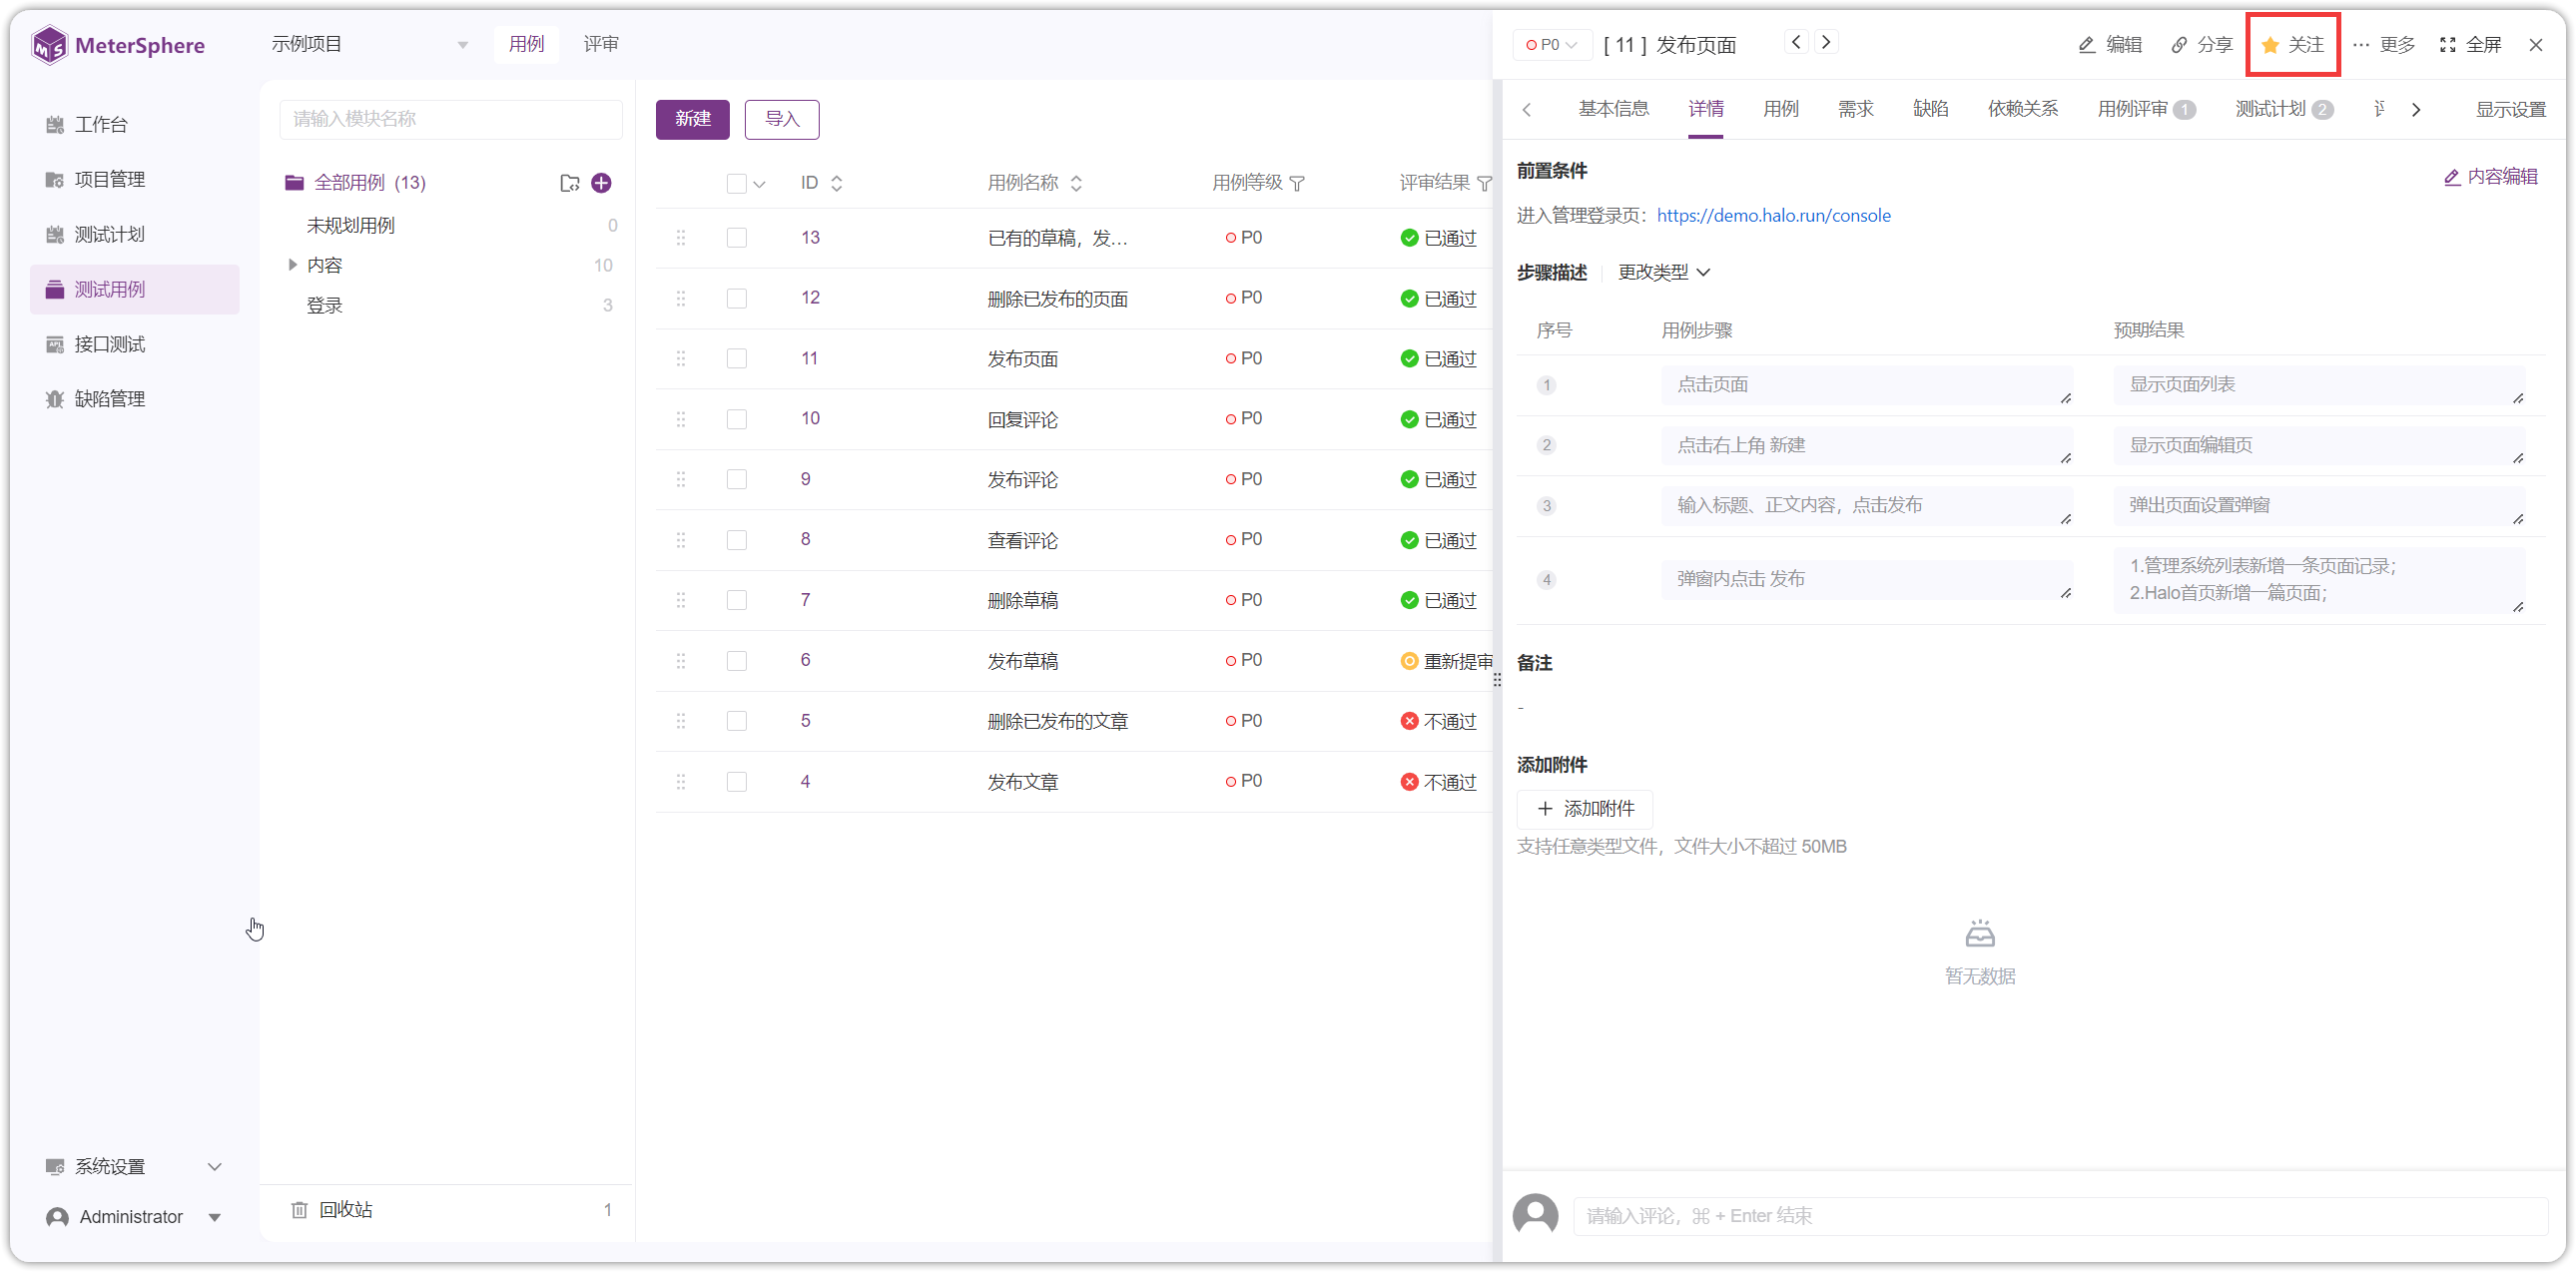This screenshot has width=2576, height=1272.
Task: Open the P0 priority dropdown in detail header
Action: tap(1551, 45)
